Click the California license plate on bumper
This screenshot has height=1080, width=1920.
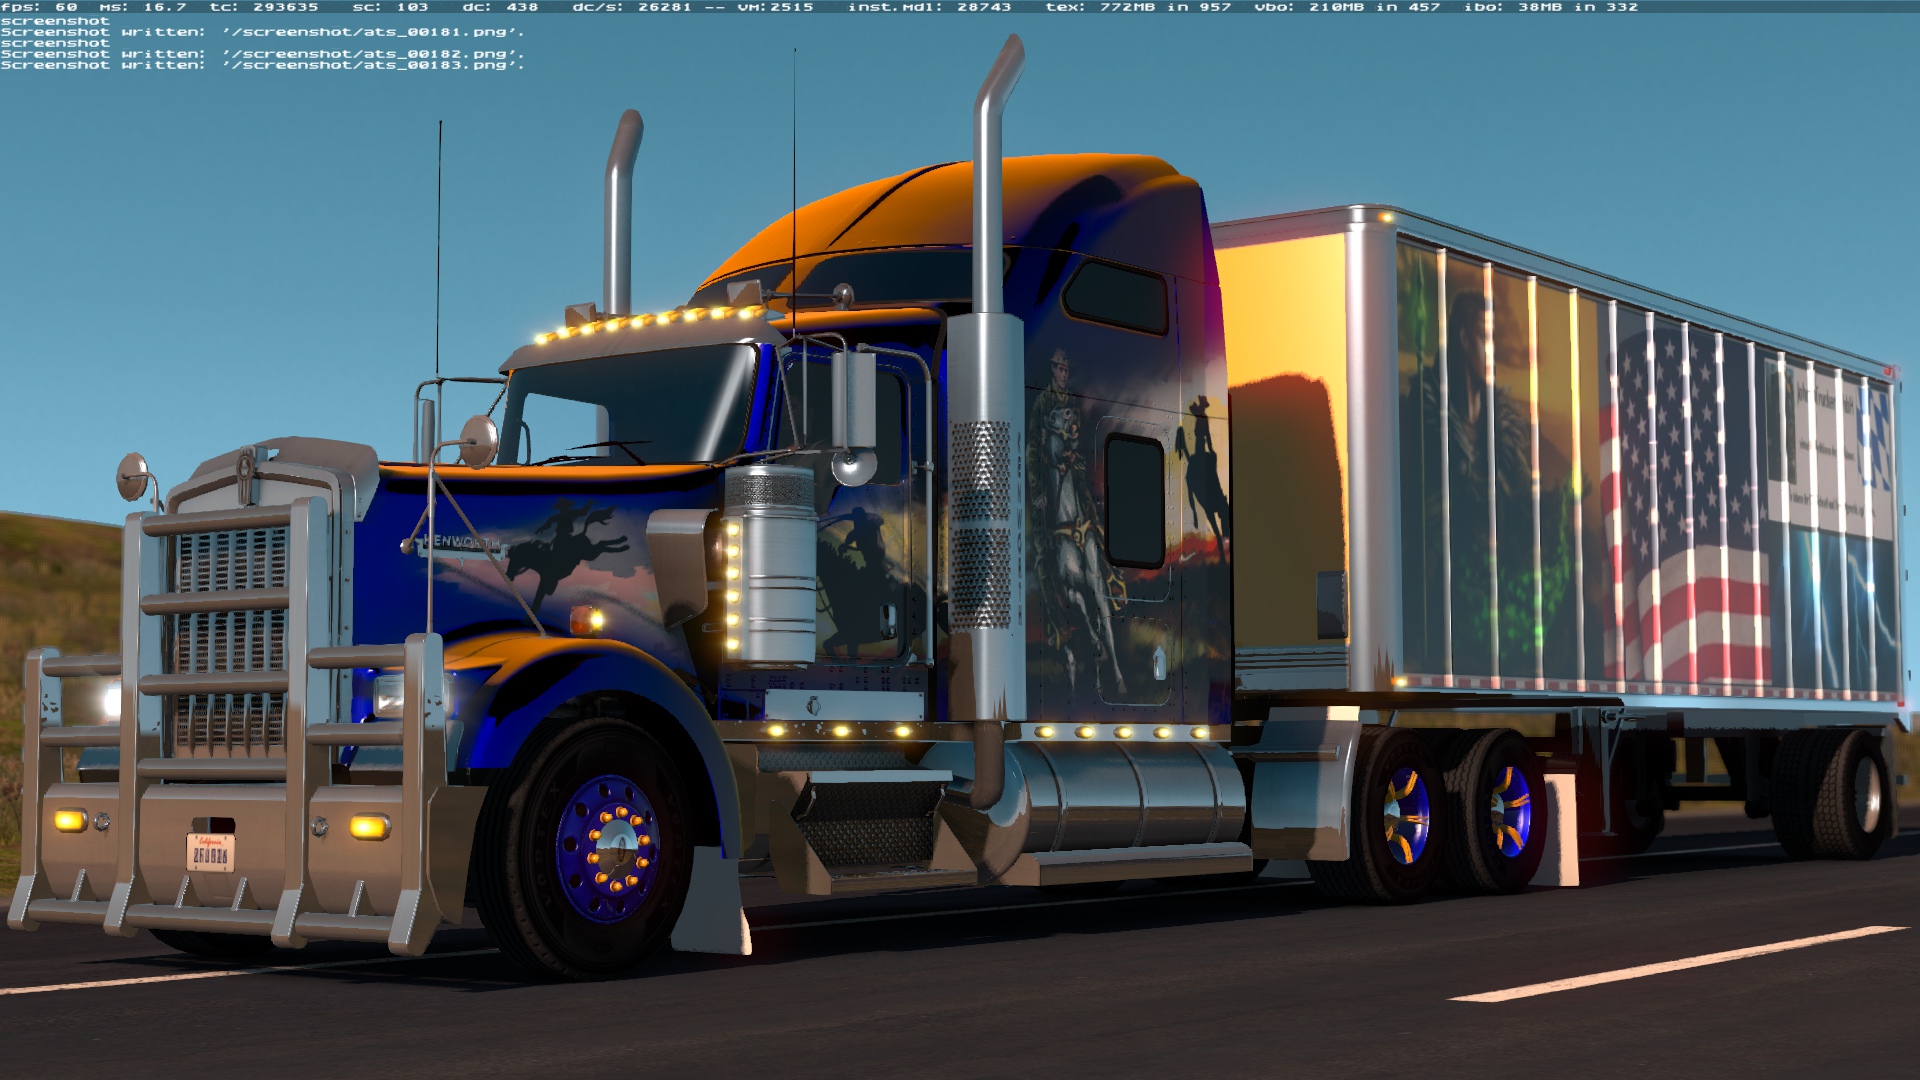click(x=211, y=853)
